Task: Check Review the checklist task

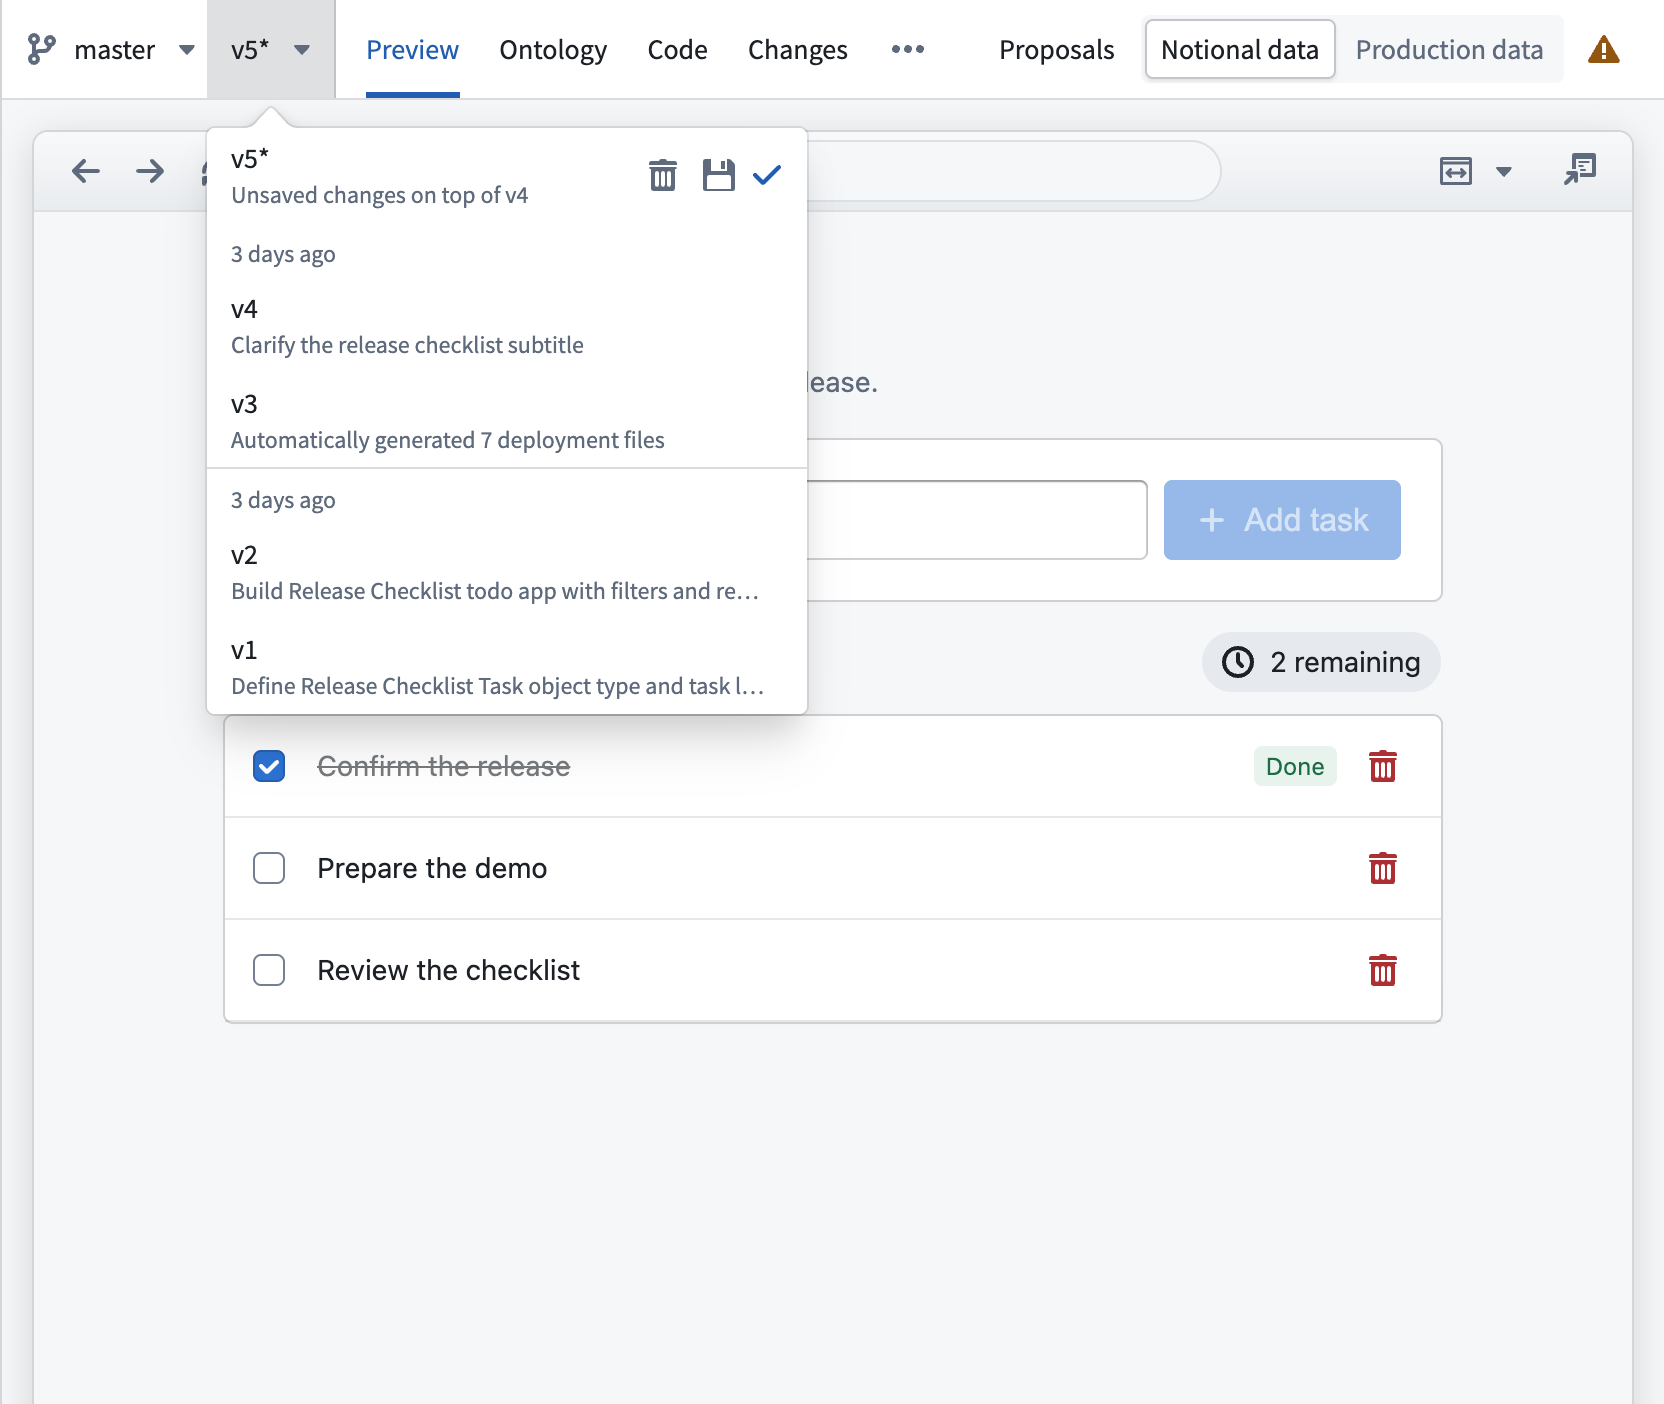Action: (x=269, y=970)
